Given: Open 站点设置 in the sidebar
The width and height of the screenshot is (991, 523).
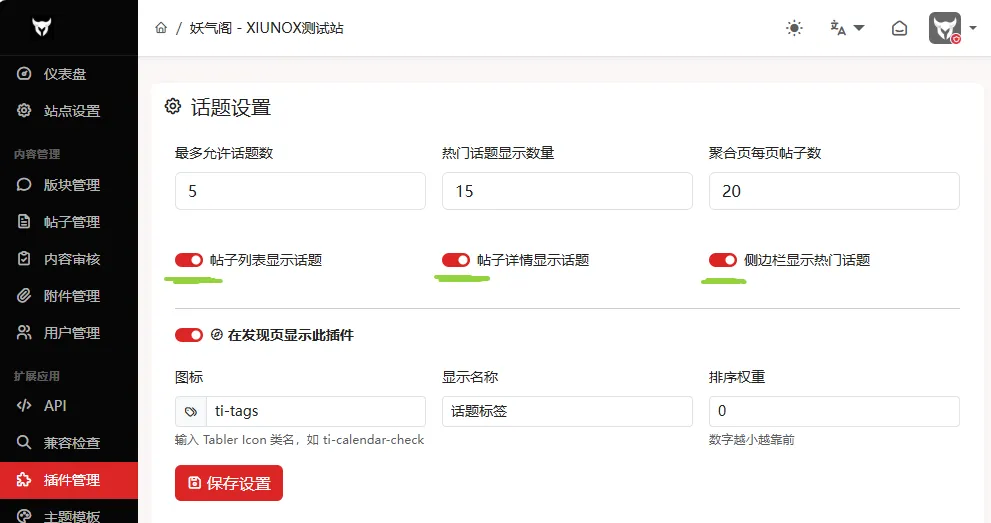Looking at the screenshot, I should (x=69, y=111).
